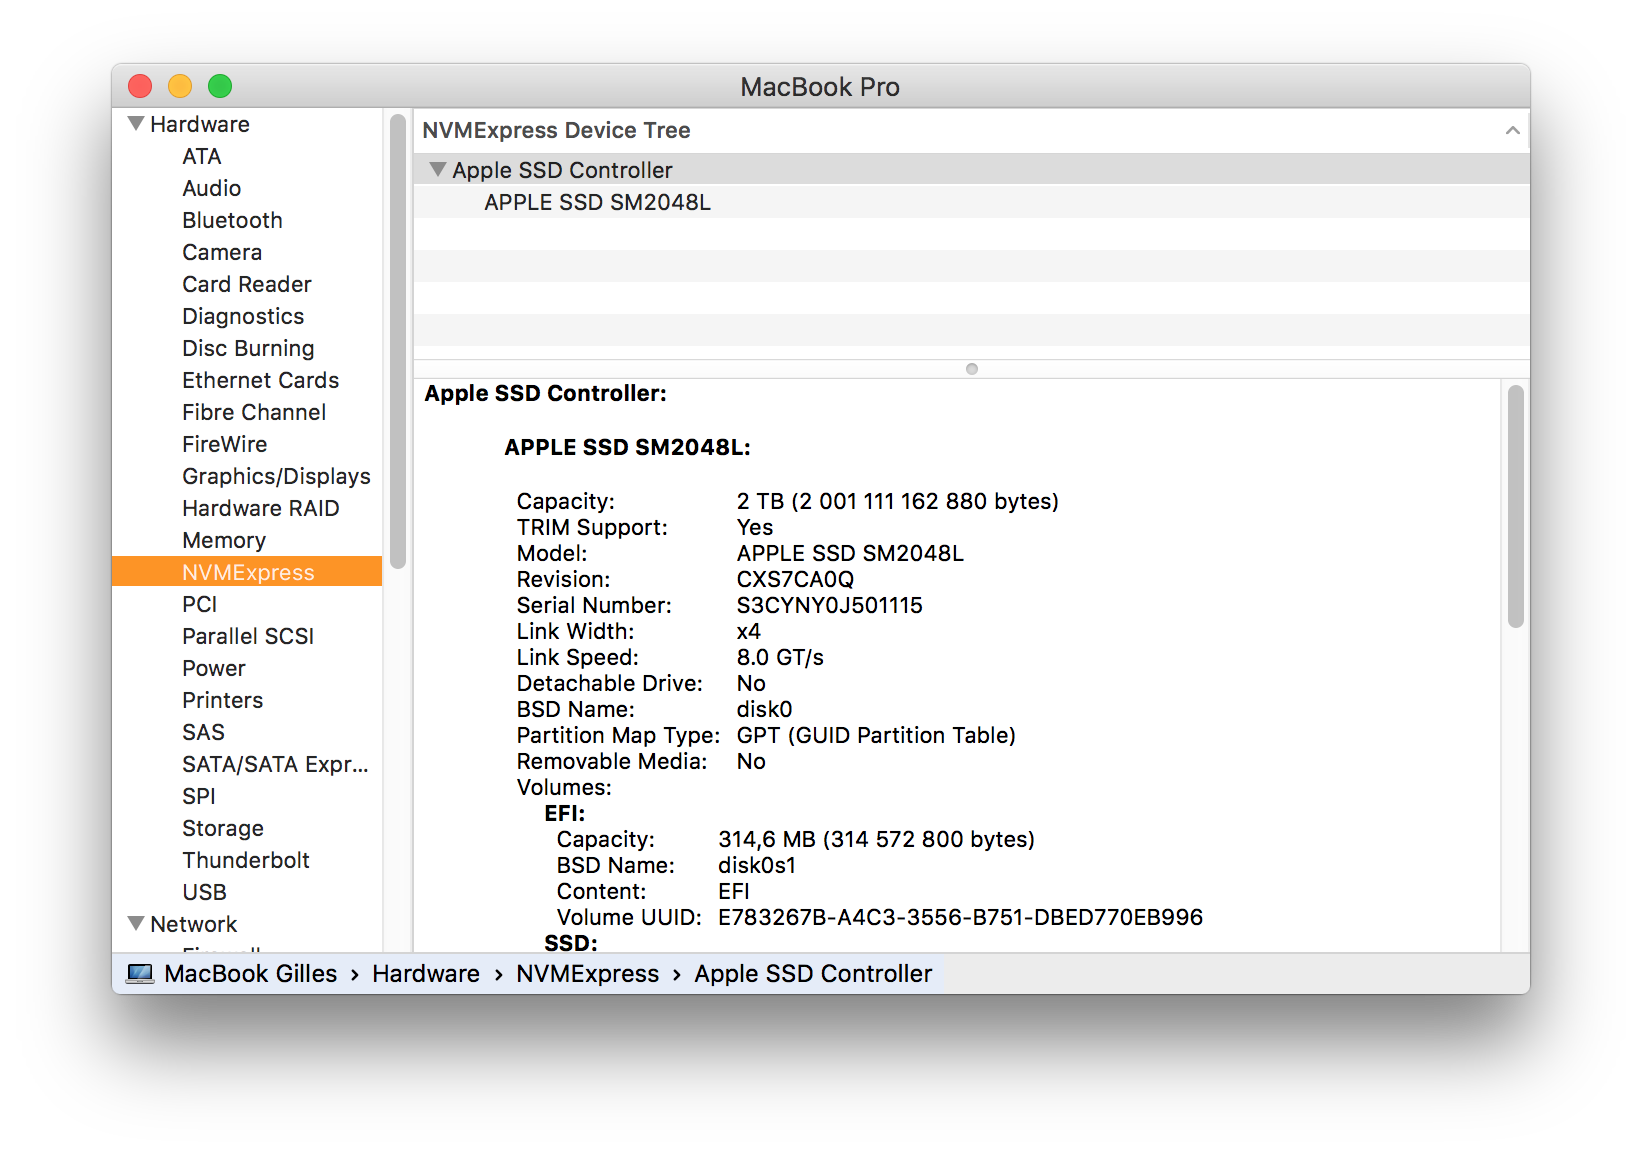Click the red close window button
This screenshot has width=1642, height=1154.
tap(140, 86)
